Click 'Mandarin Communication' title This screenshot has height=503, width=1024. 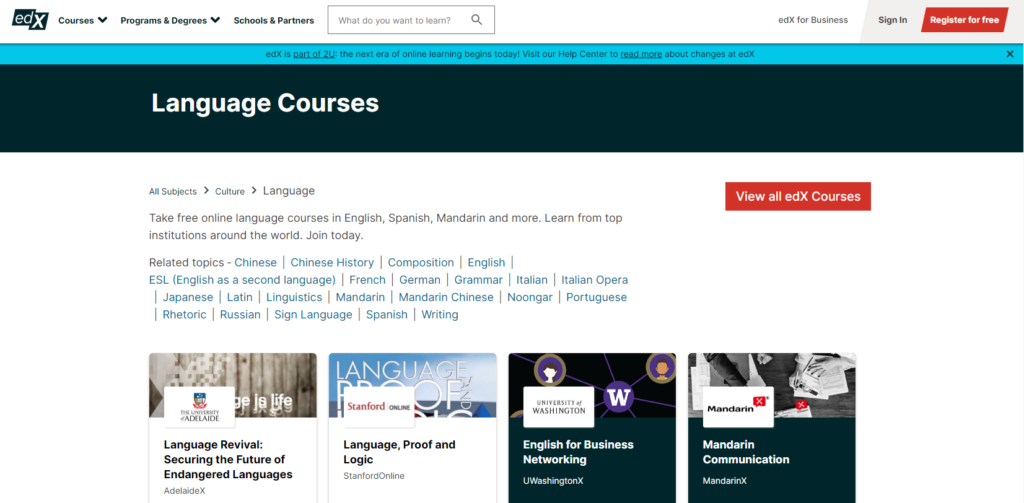746,452
